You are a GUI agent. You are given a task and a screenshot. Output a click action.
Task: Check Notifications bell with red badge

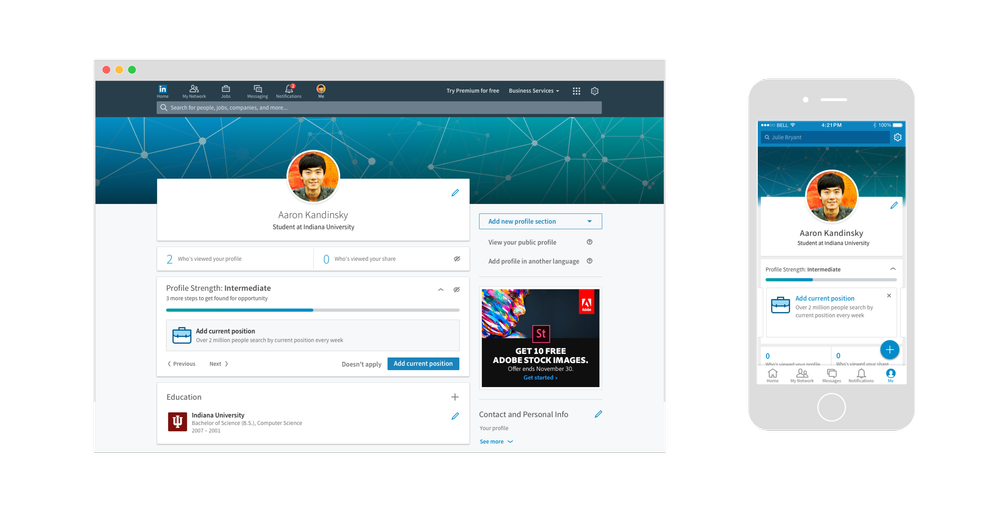tap(289, 91)
